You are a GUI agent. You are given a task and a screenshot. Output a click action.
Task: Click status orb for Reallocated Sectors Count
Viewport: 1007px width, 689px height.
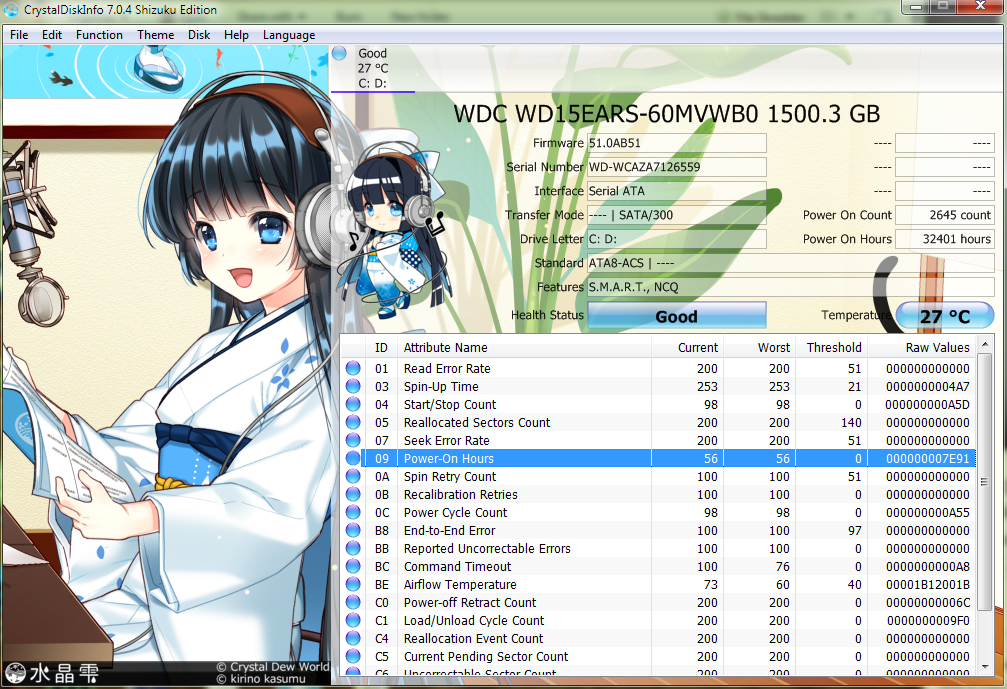pos(353,422)
